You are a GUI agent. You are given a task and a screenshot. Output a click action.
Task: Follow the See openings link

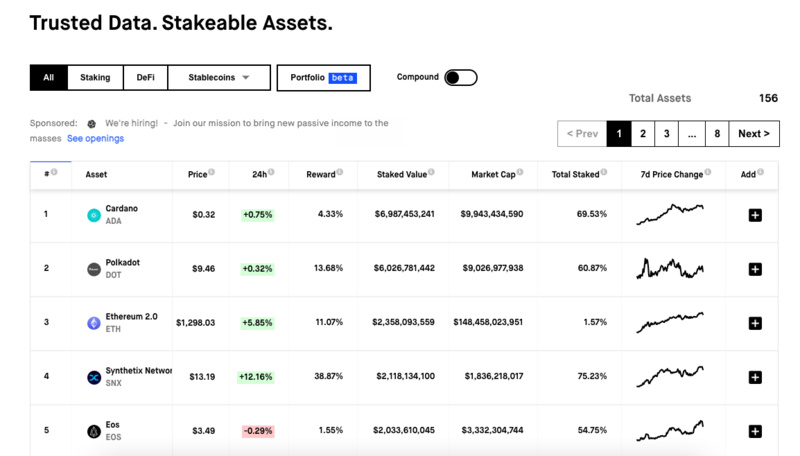tap(96, 138)
